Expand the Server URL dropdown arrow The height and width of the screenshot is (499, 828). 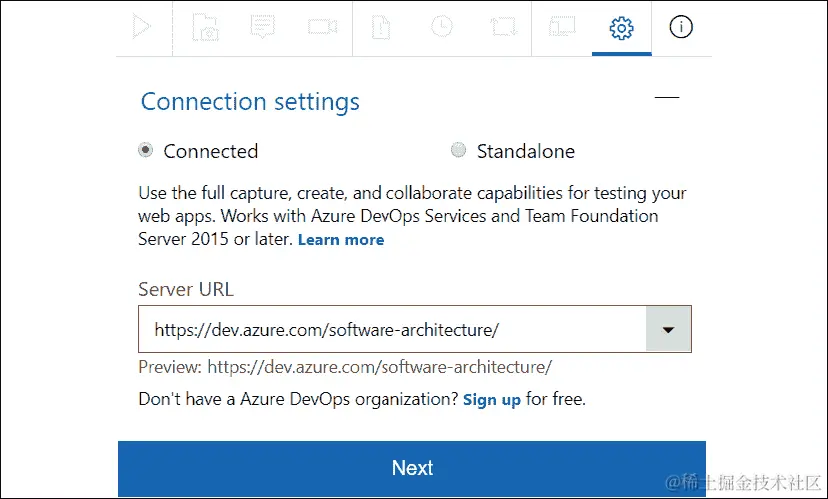(669, 329)
